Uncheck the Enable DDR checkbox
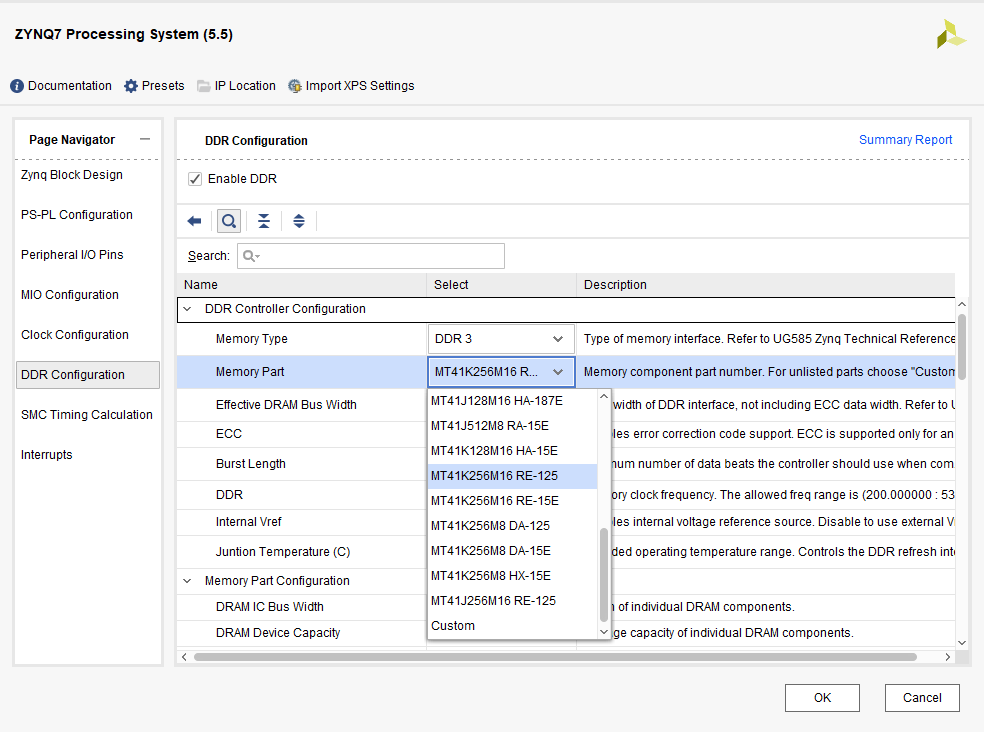The height and width of the screenshot is (732, 984). point(195,179)
